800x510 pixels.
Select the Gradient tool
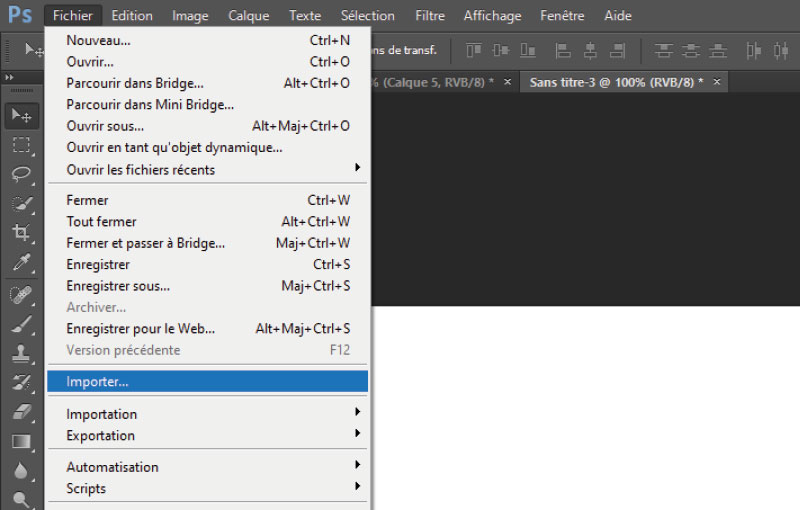coord(22,441)
